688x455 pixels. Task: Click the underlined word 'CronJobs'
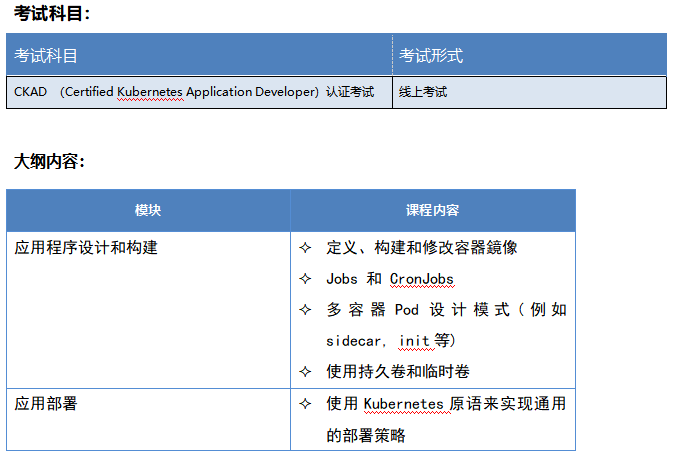422,279
